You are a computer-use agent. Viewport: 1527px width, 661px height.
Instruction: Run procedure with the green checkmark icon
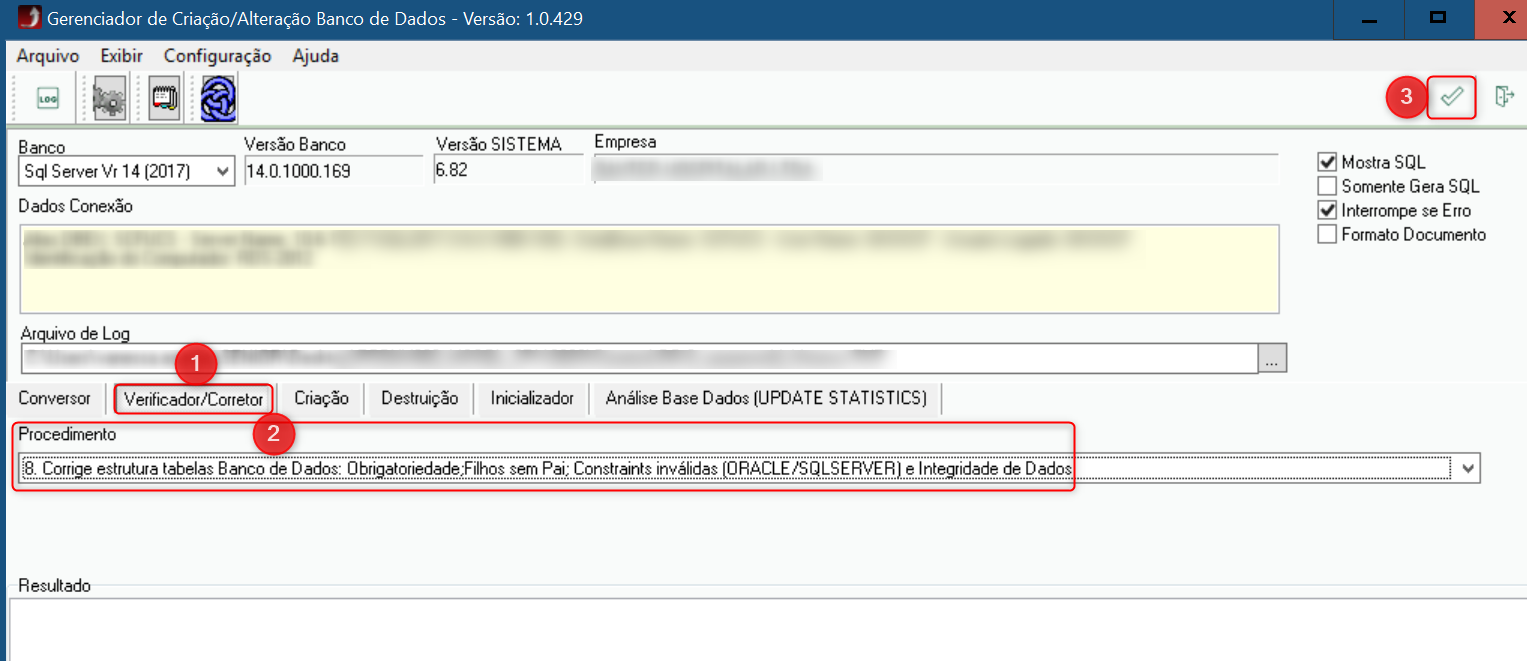1452,97
